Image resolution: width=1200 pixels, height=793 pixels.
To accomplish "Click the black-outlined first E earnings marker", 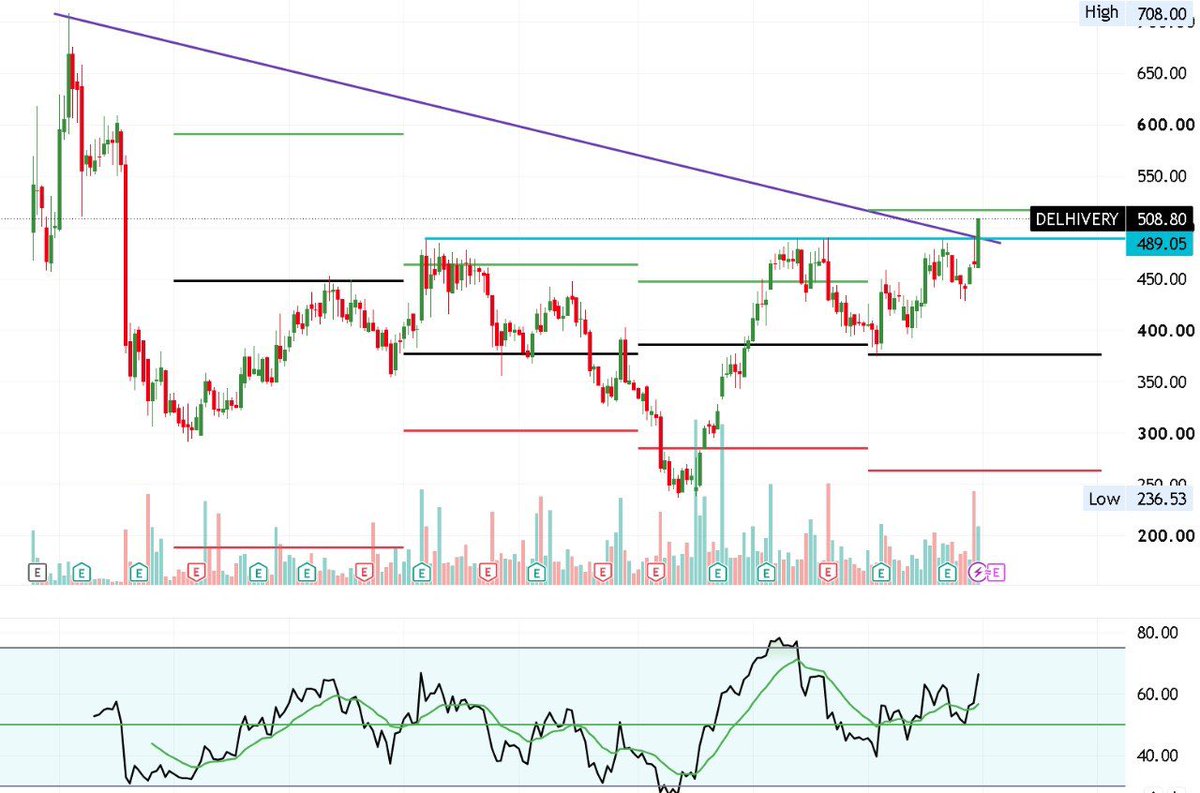I will click(38, 573).
